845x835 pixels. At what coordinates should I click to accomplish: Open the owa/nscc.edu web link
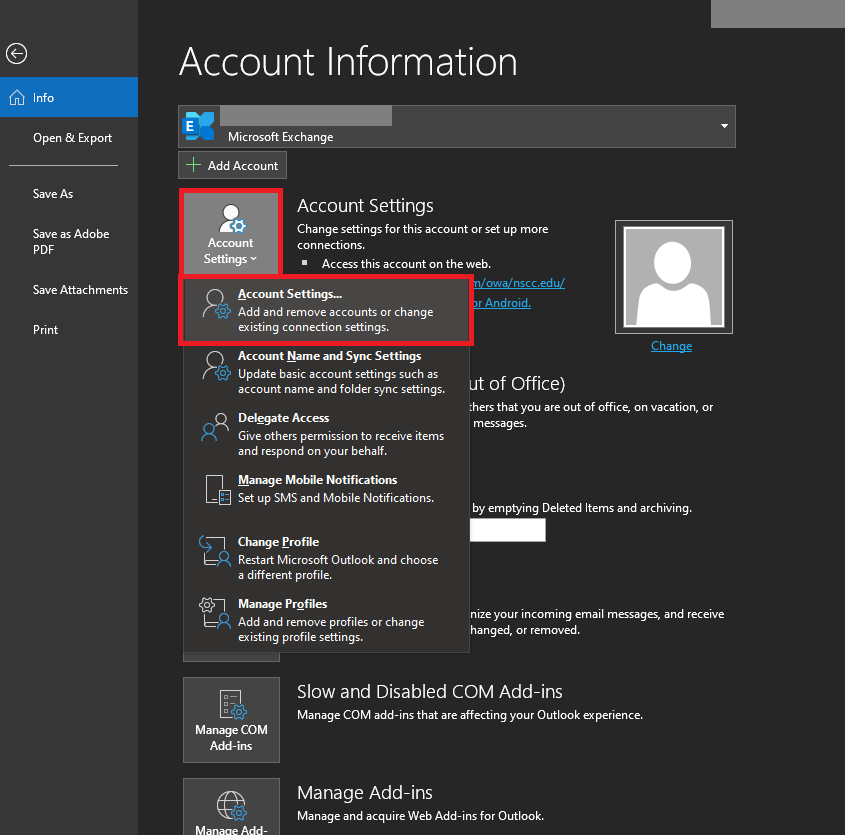(x=518, y=283)
